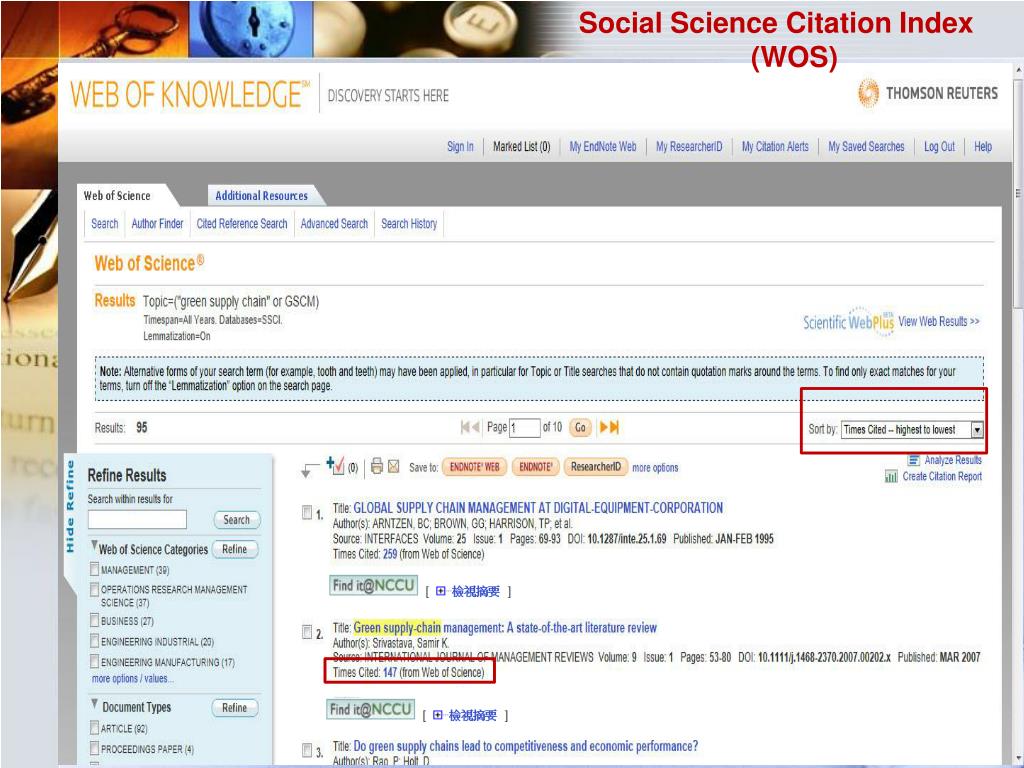1024x768 pixels.
Task: Open My Citation Alerts link
Action: (775, 146)
